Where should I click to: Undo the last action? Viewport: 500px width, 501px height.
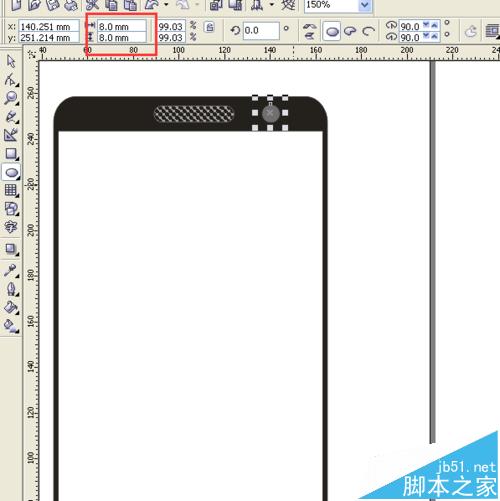click(152, 5)
